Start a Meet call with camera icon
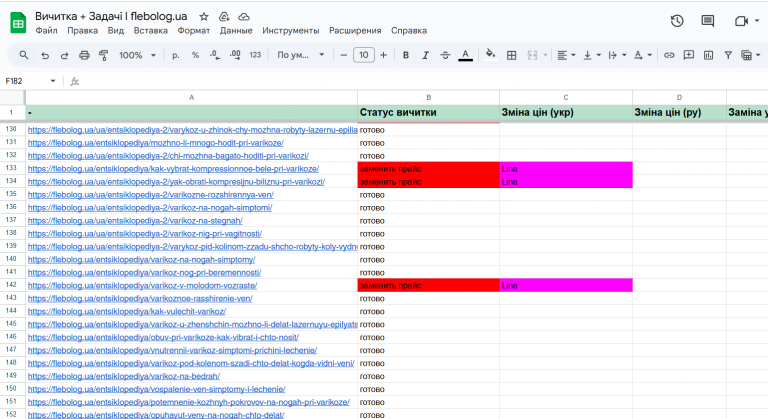Image resolution: width=768 pixels, height=419 pixels. (741, 21)
